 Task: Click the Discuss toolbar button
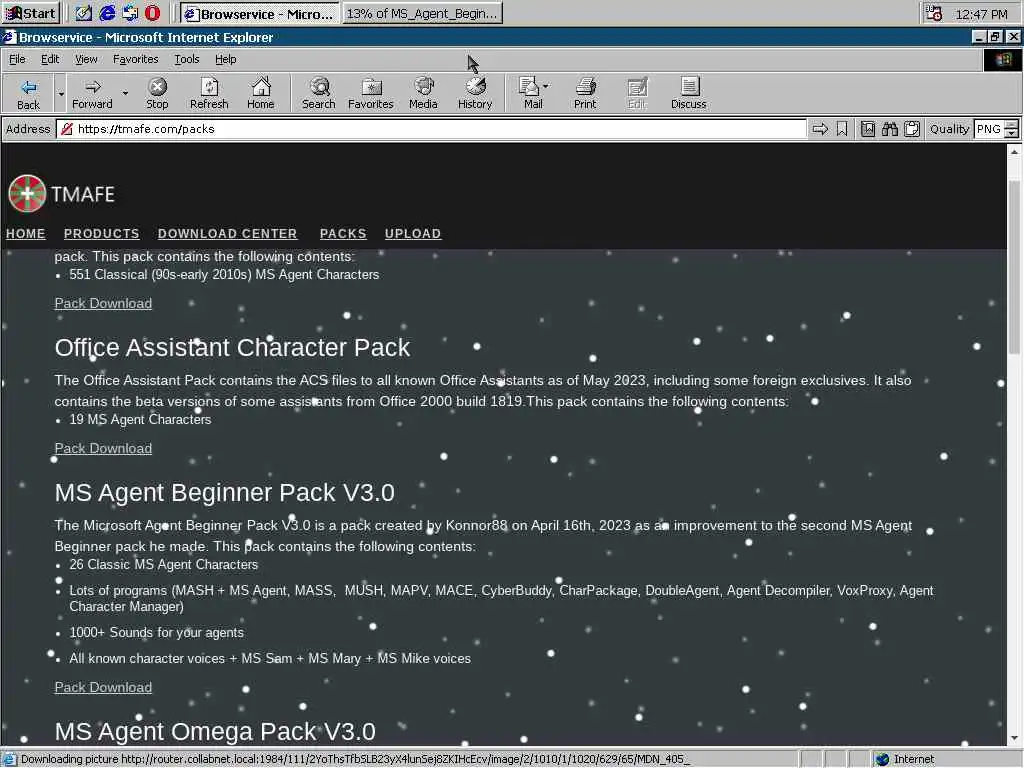point(688,94)
